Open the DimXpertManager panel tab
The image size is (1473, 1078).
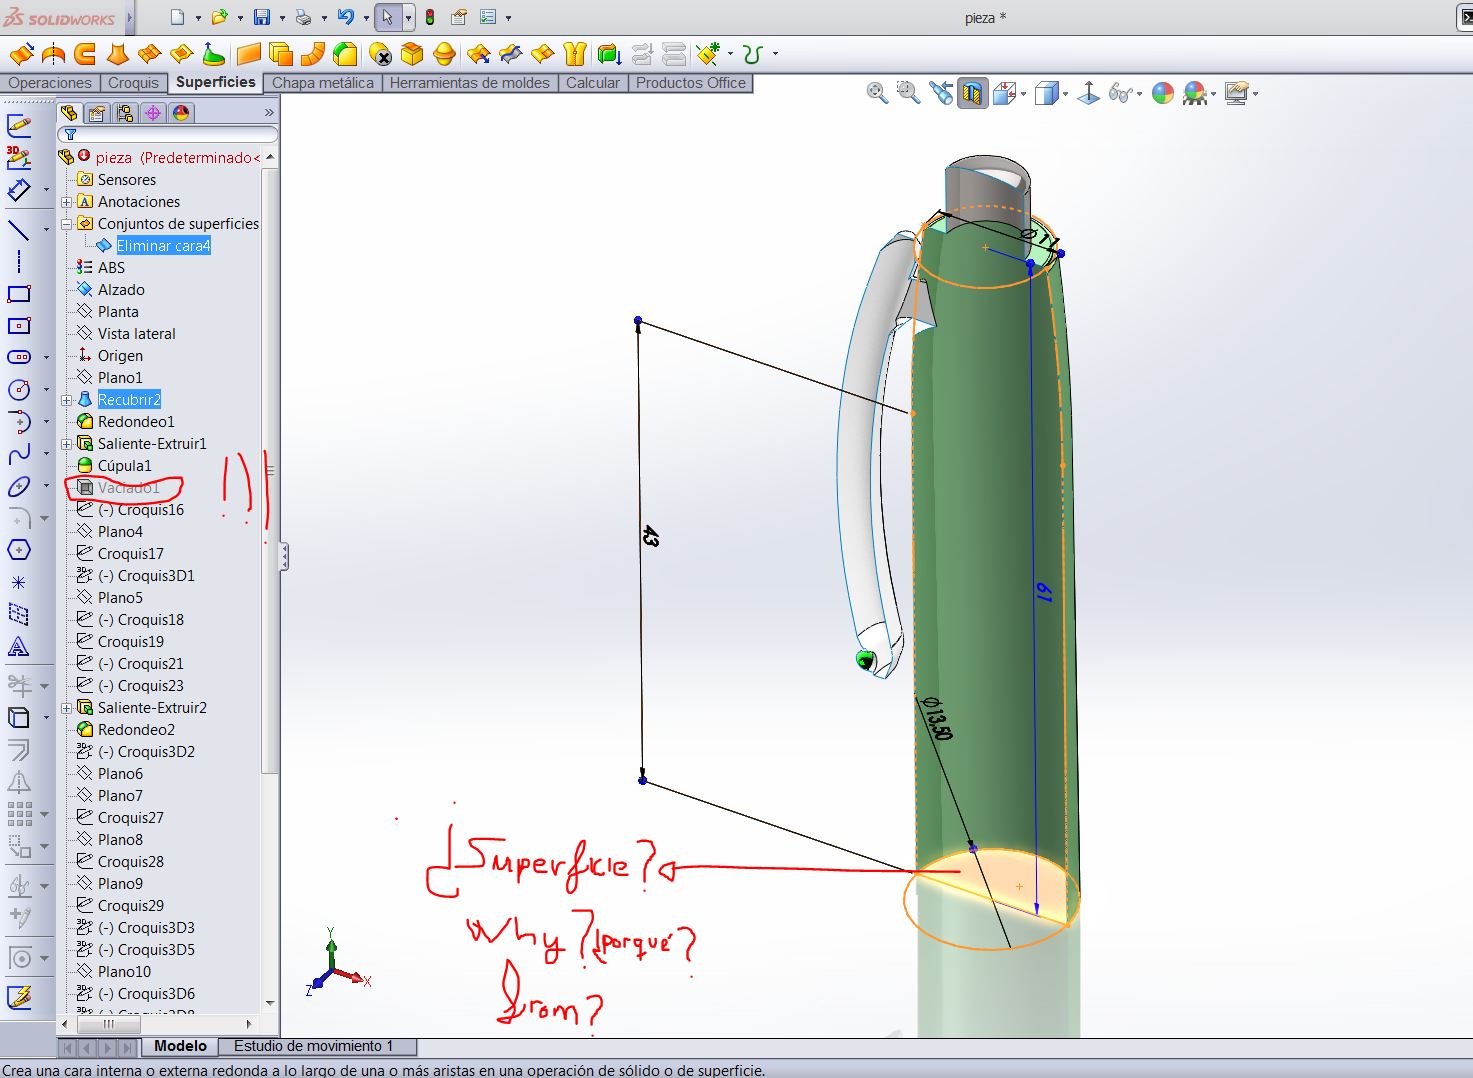coord(153,112)
